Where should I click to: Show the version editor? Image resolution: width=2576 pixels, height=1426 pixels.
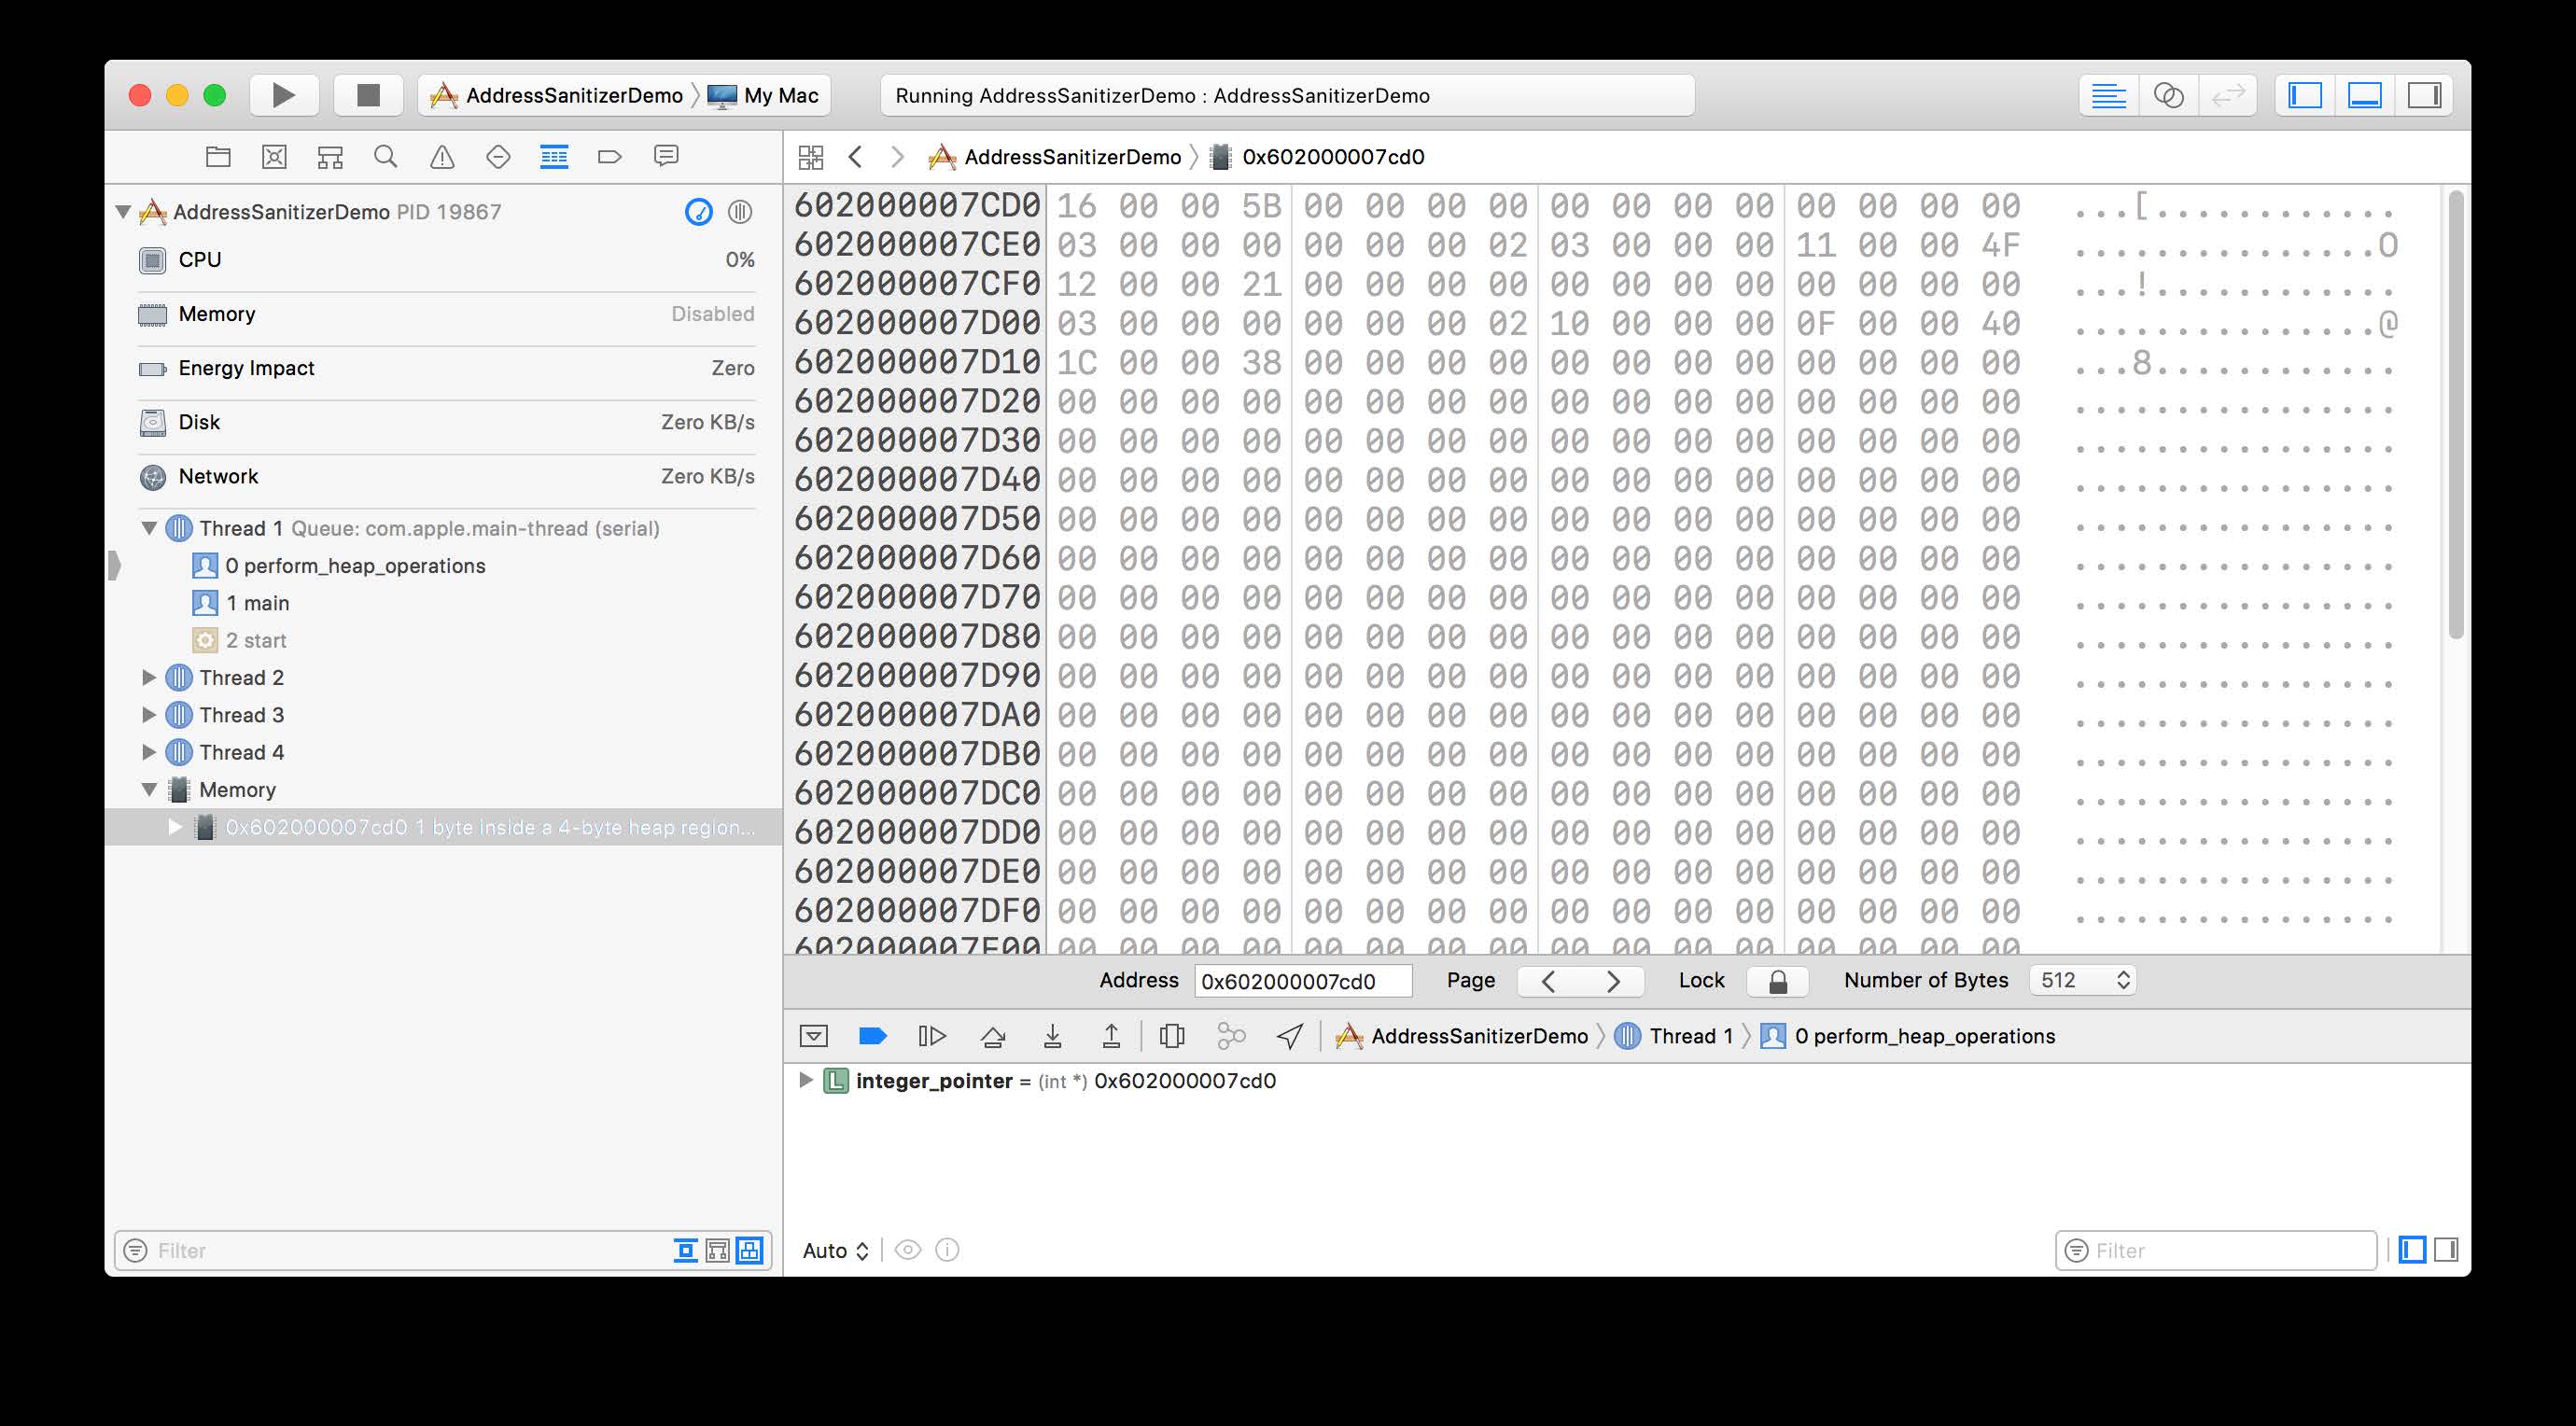pyautogui.click(x=2228, y=96)
